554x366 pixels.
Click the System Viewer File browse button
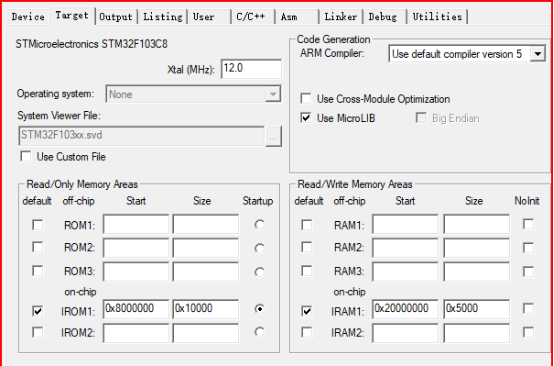[273, 136]
